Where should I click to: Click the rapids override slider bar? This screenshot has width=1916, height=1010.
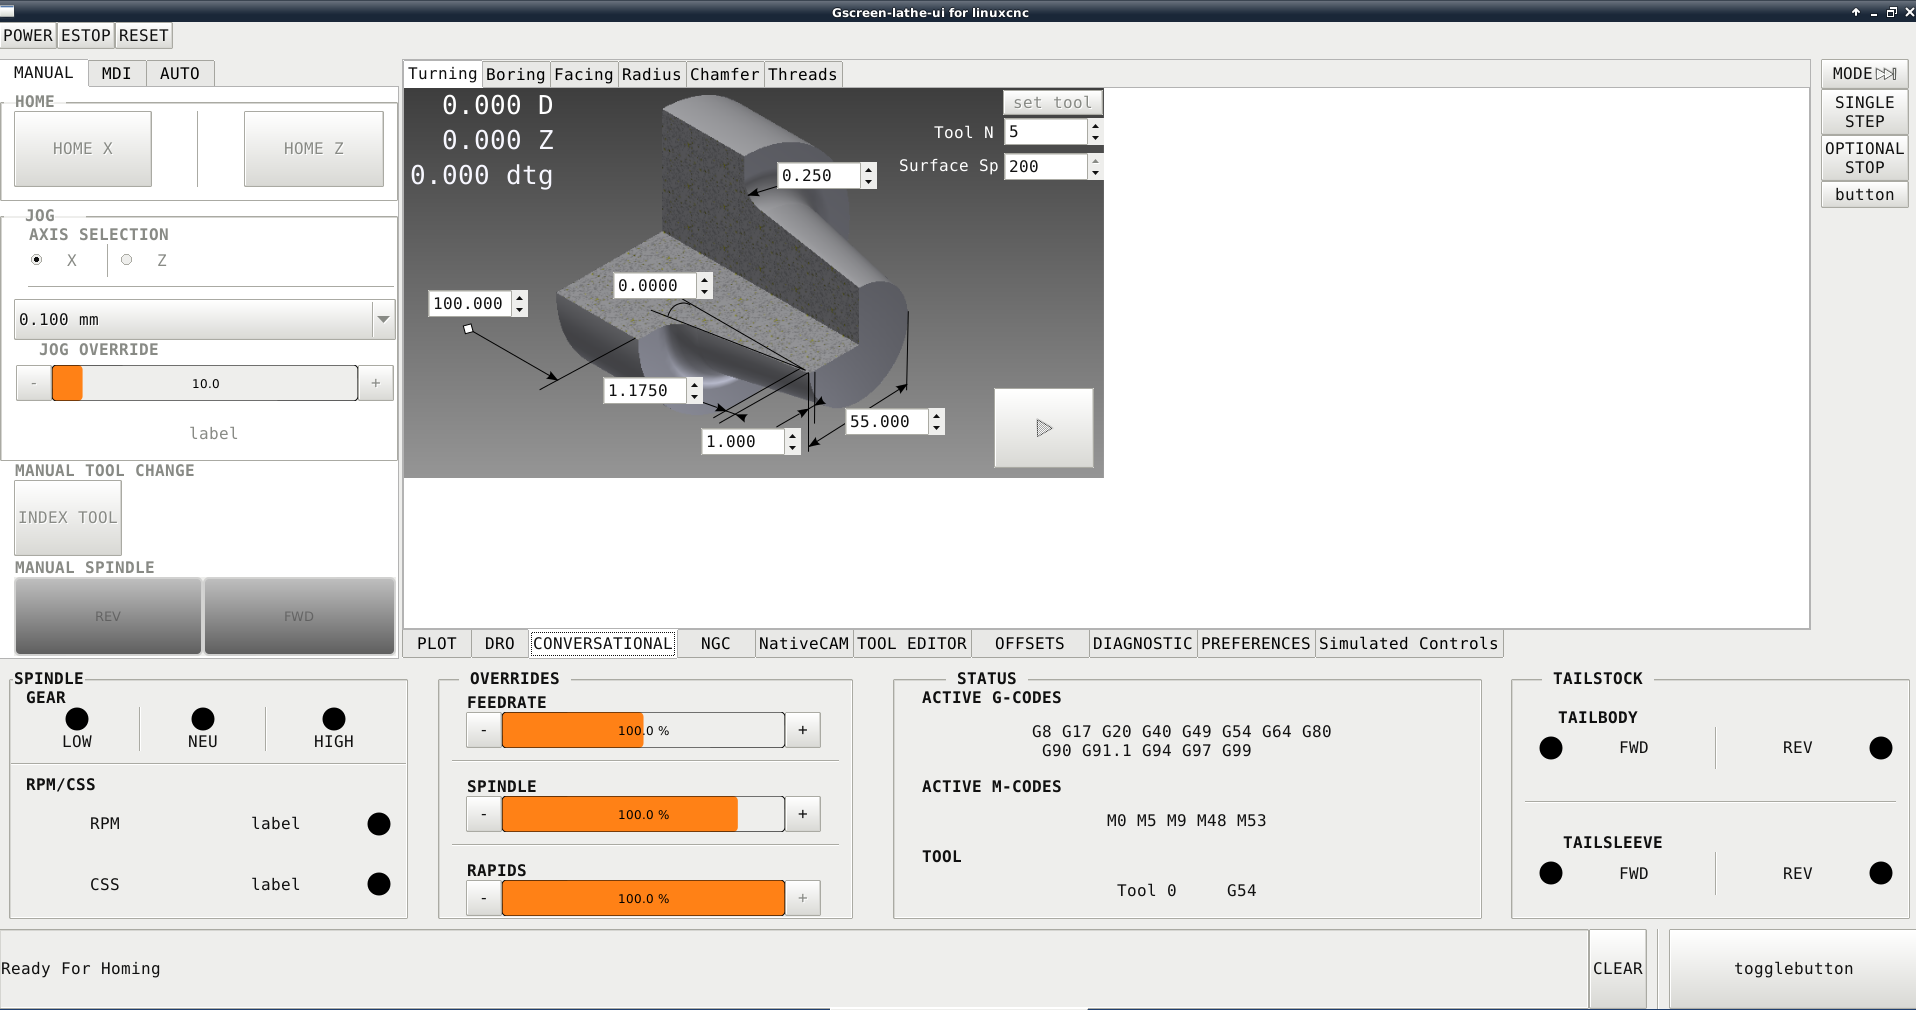(x=643, y=899)
